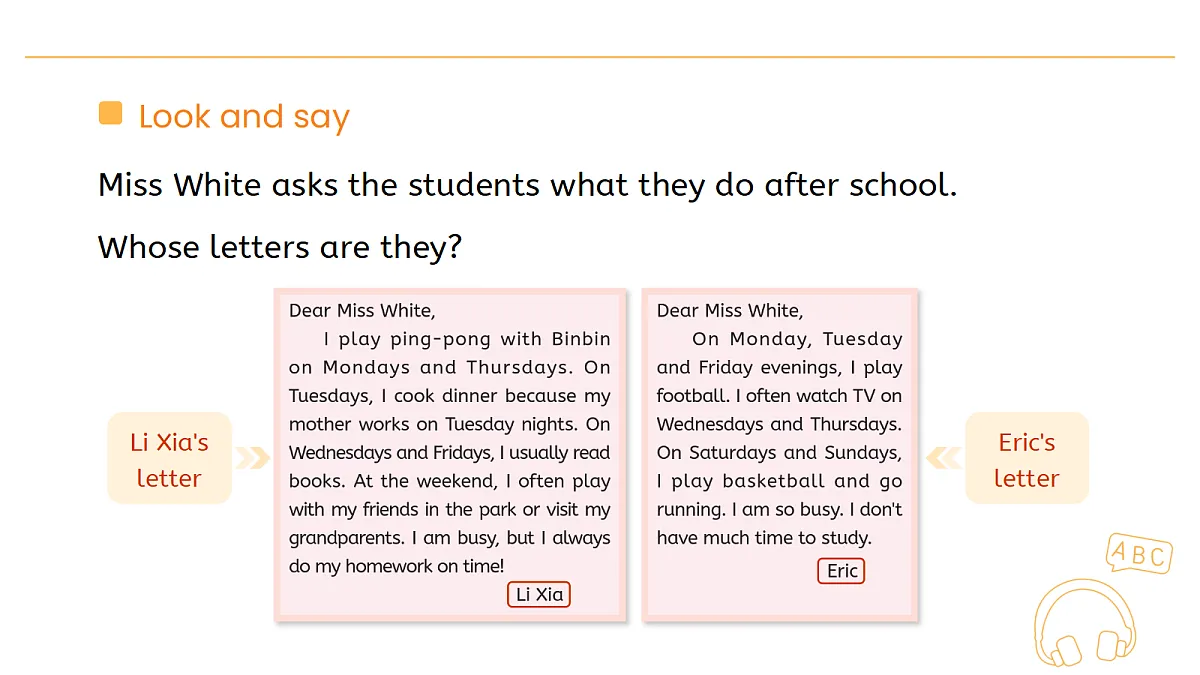Screen dimensions: 1200x675
Task: Click the orange square bullet beside Look and say
Action: point(111,113)
